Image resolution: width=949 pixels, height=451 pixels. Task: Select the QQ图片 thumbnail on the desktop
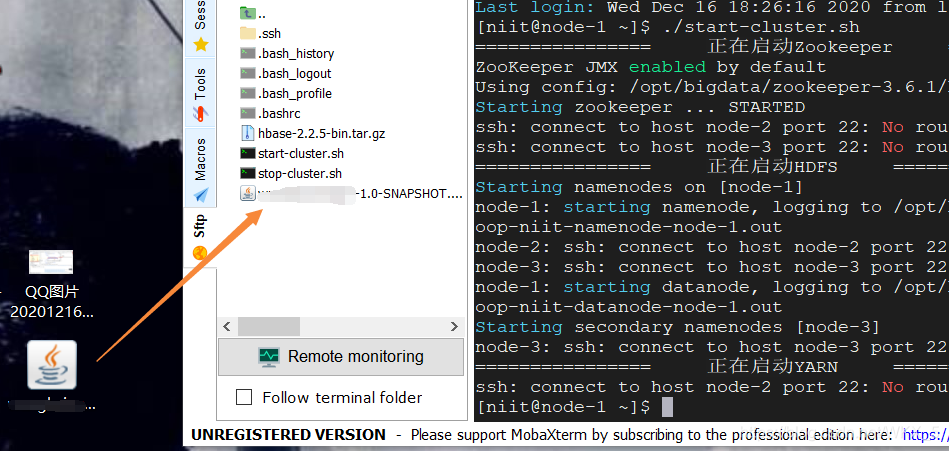(x=51, y=262)
